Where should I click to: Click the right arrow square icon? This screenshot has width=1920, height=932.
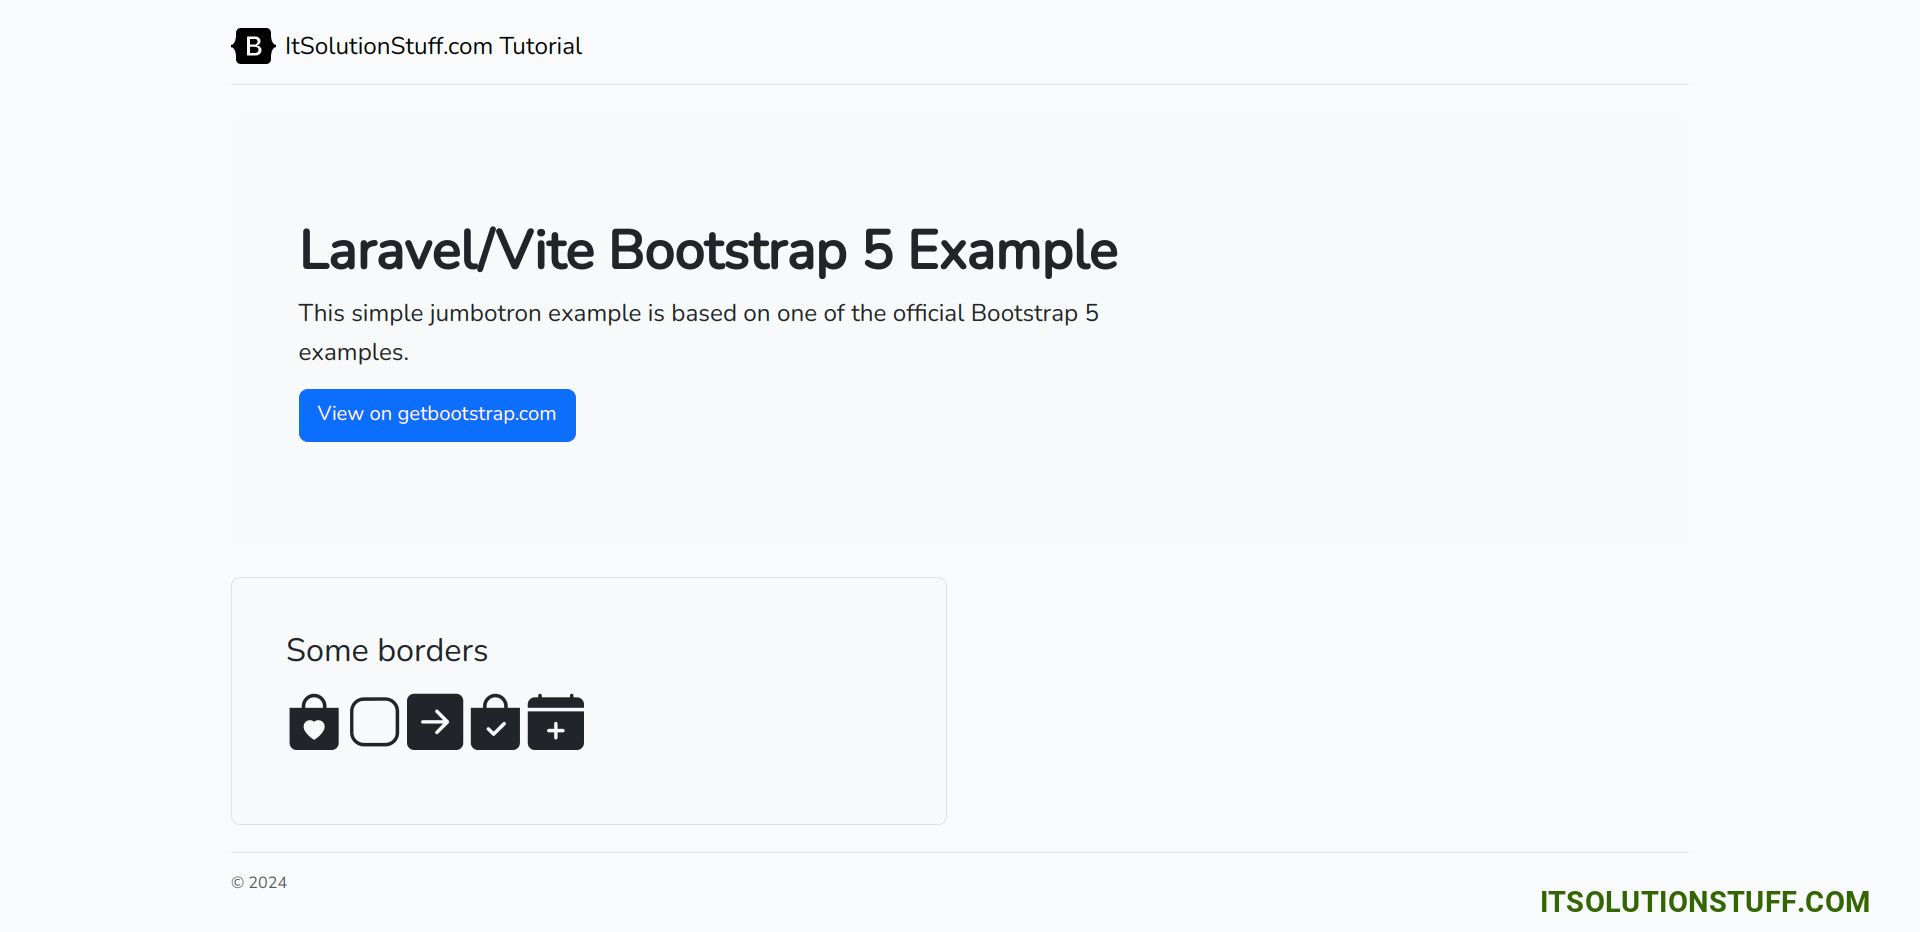435,722
